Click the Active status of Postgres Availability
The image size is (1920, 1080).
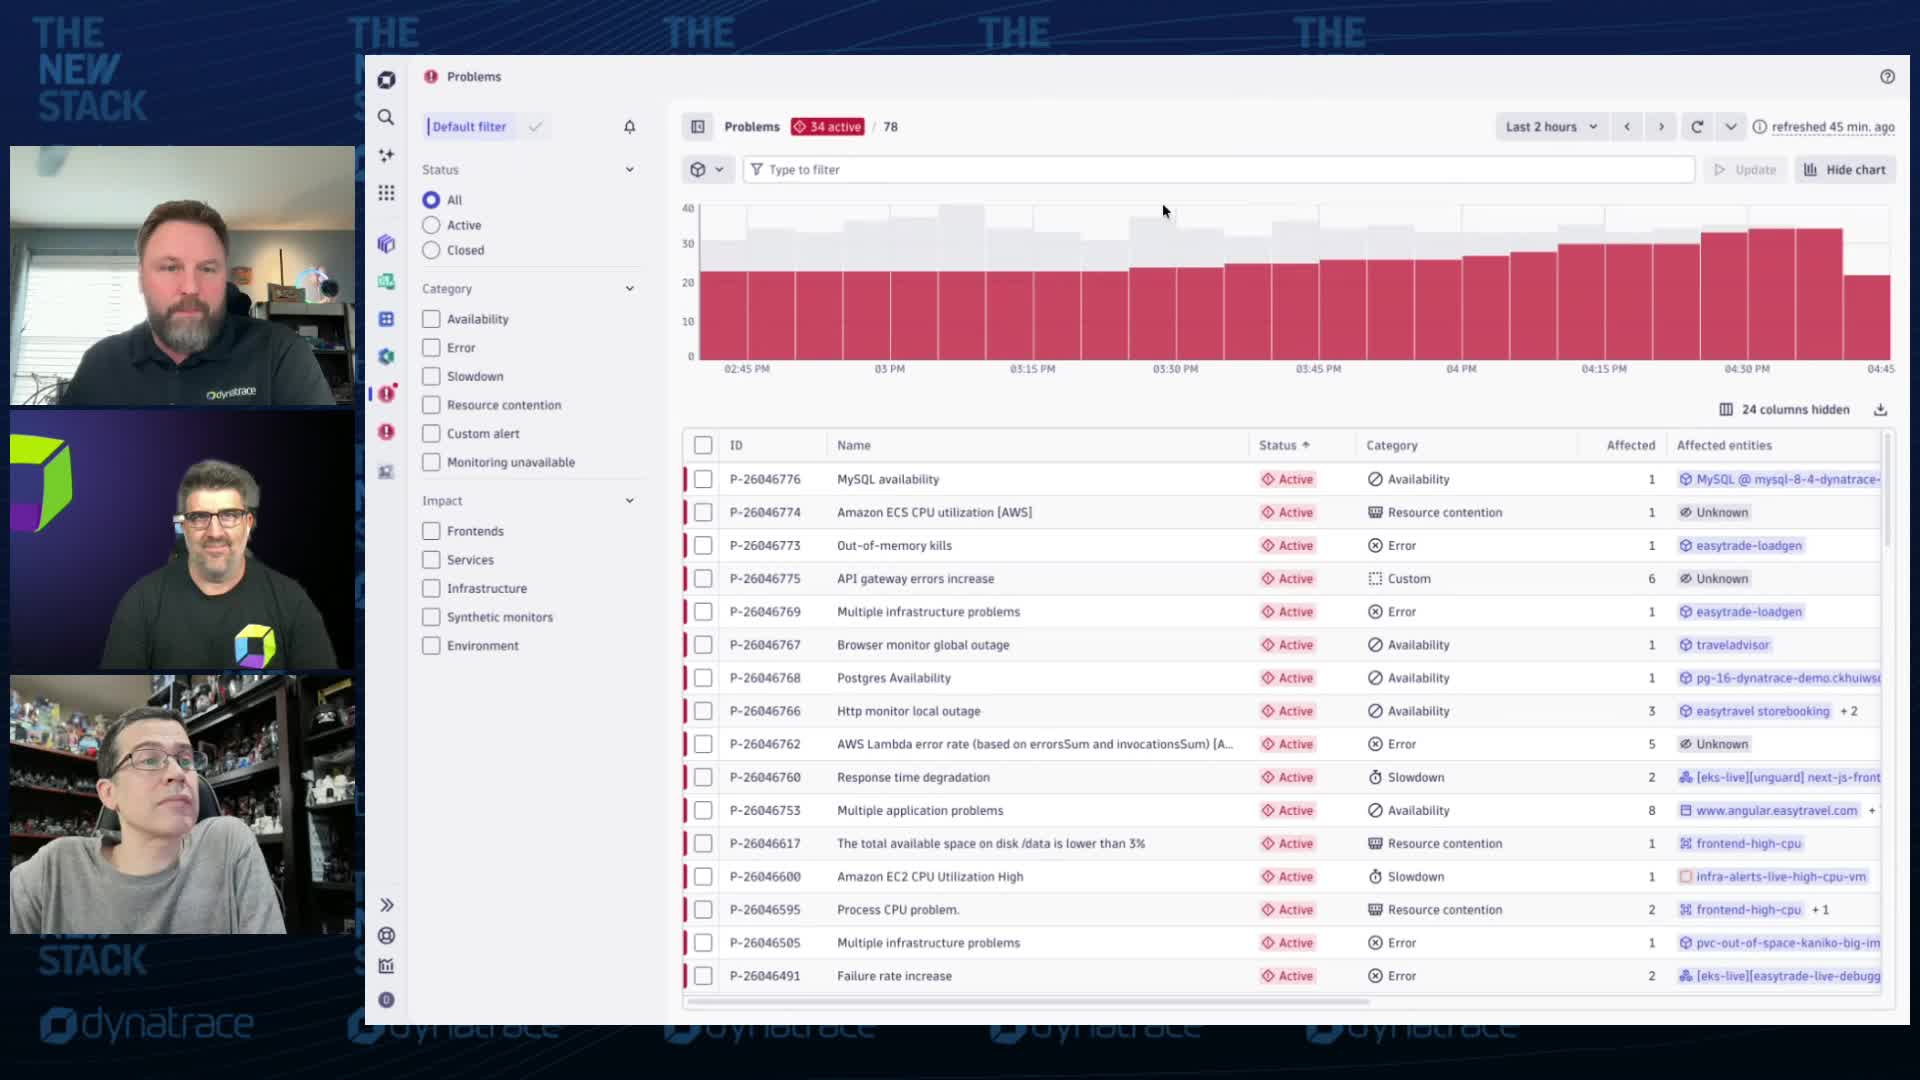click(1287, 678)
